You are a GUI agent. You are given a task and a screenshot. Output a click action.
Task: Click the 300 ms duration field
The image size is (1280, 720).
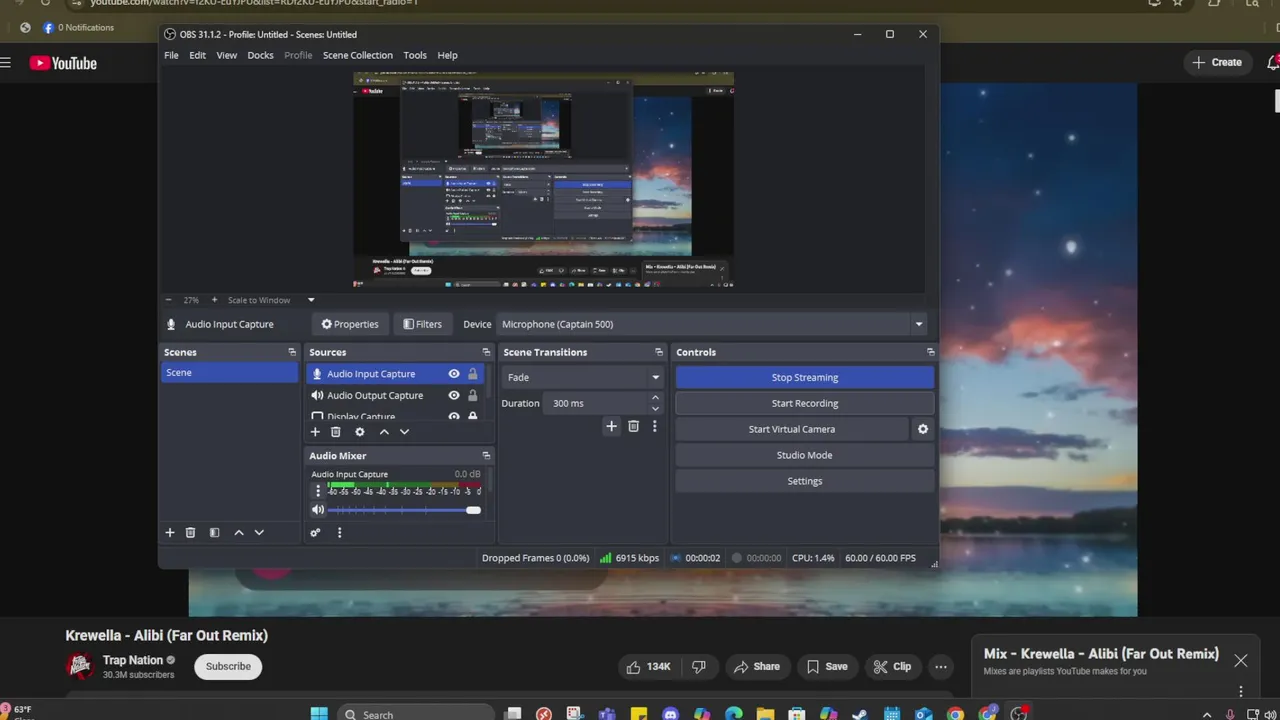tap(597, 403)
